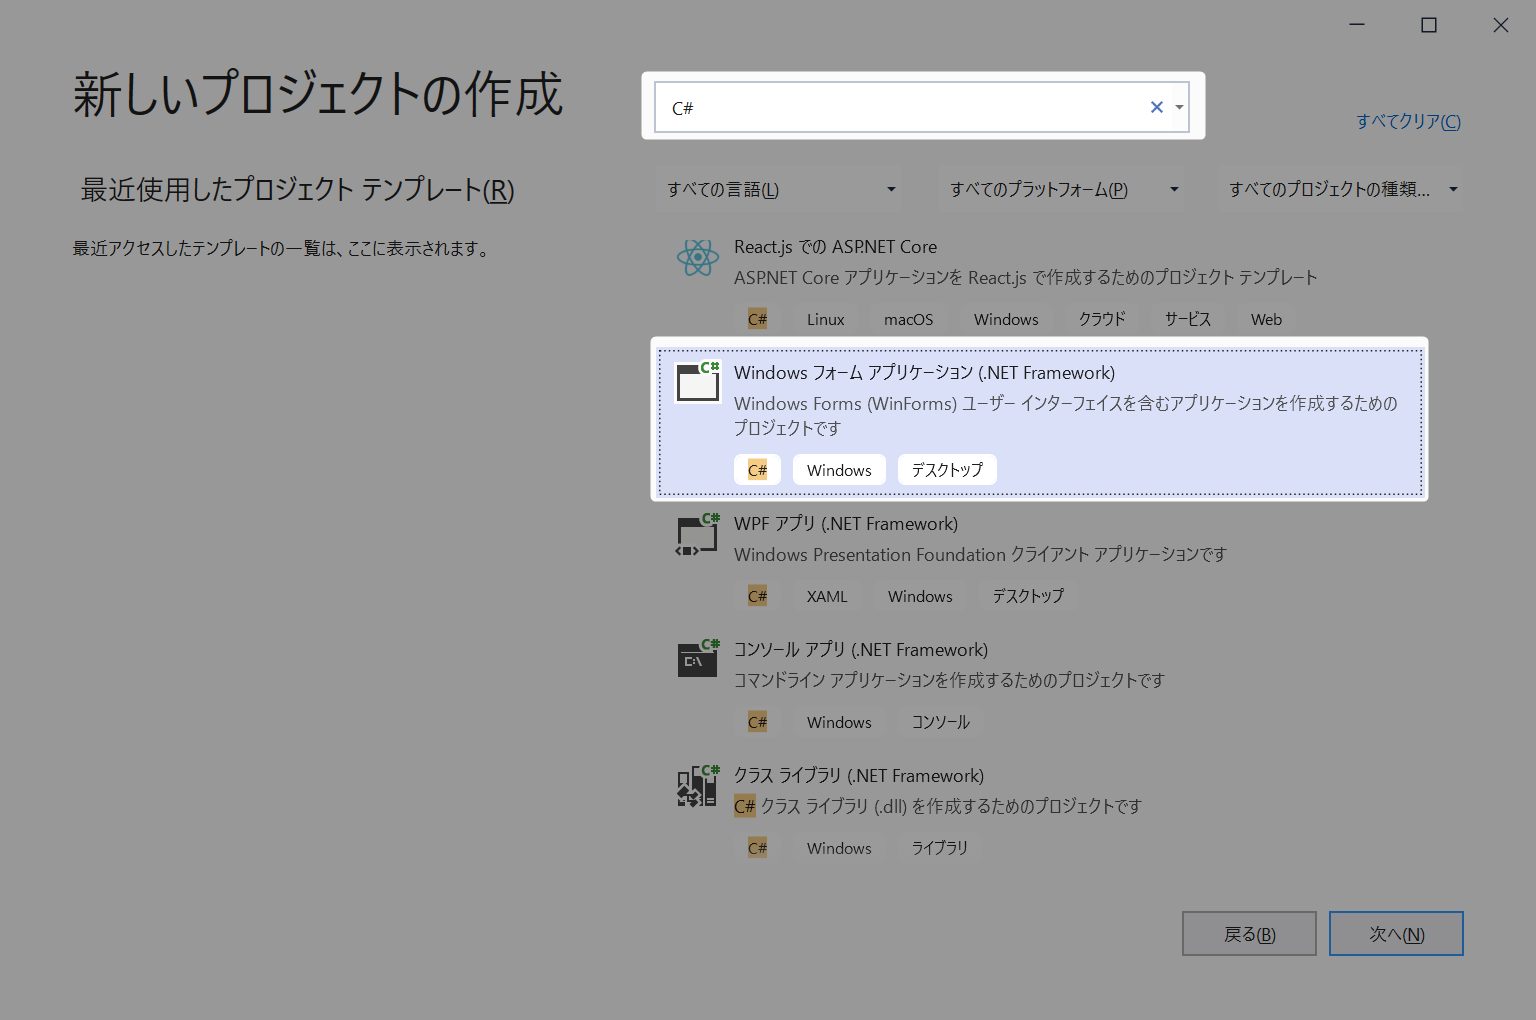The height and width of the screenshot is (1020, 1536).
Task: Click the C# tag under Windows Forms template
Action: click(x=757, y=470)
